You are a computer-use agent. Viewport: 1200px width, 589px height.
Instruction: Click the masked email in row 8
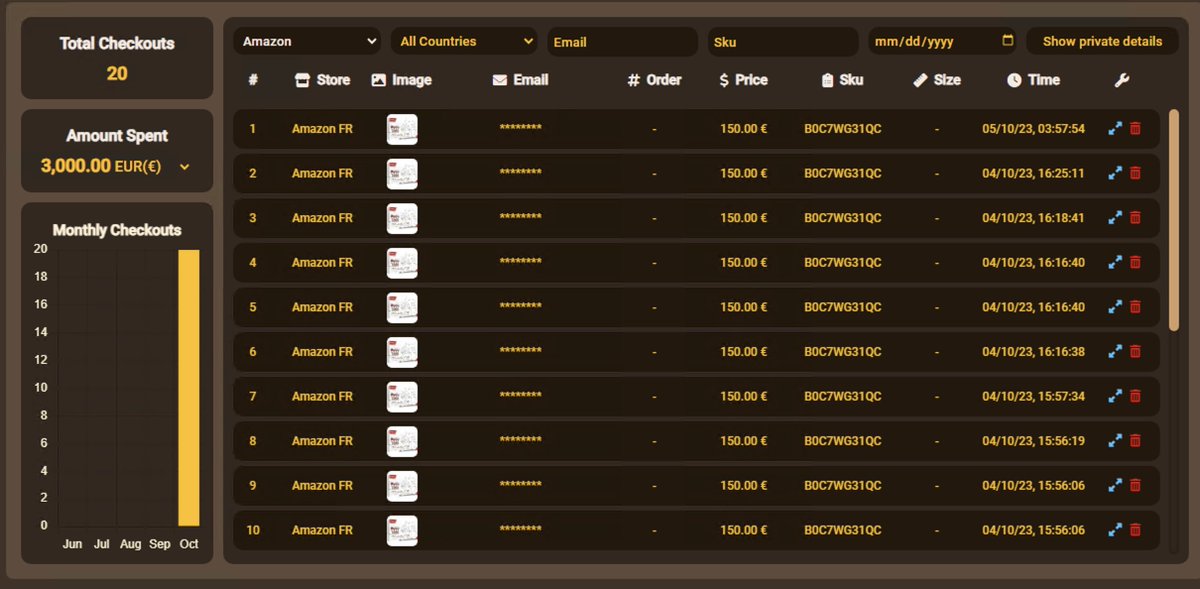coord(520,441)
